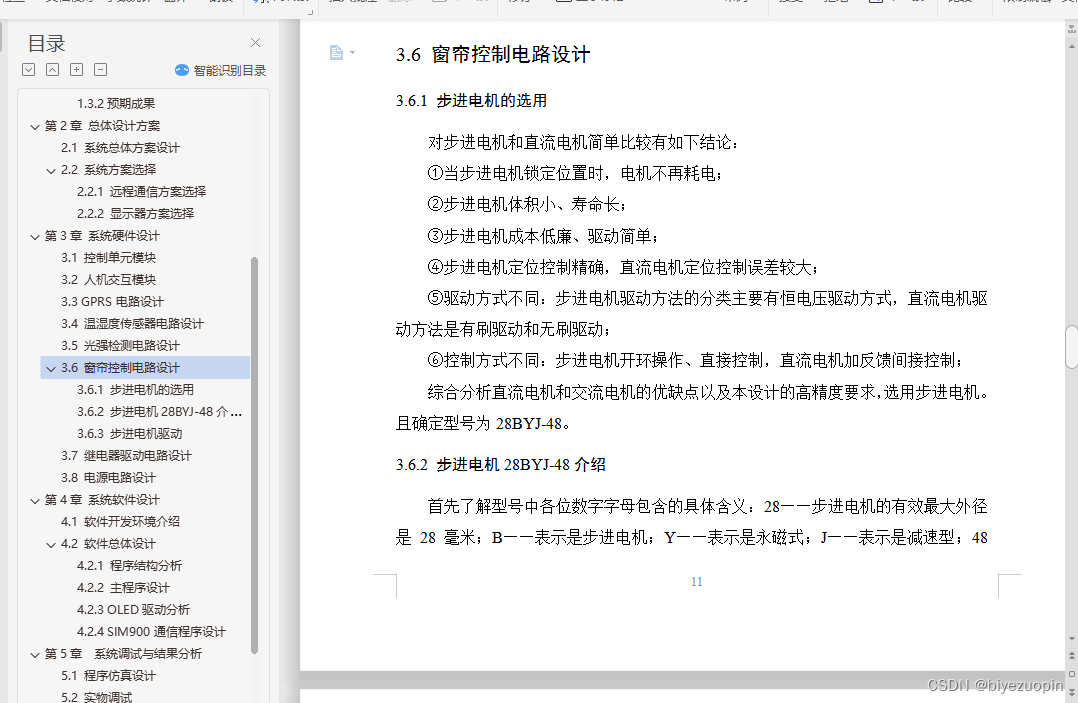Click the blue 智能识别目录 robot icon

click(x=182, y=70)
